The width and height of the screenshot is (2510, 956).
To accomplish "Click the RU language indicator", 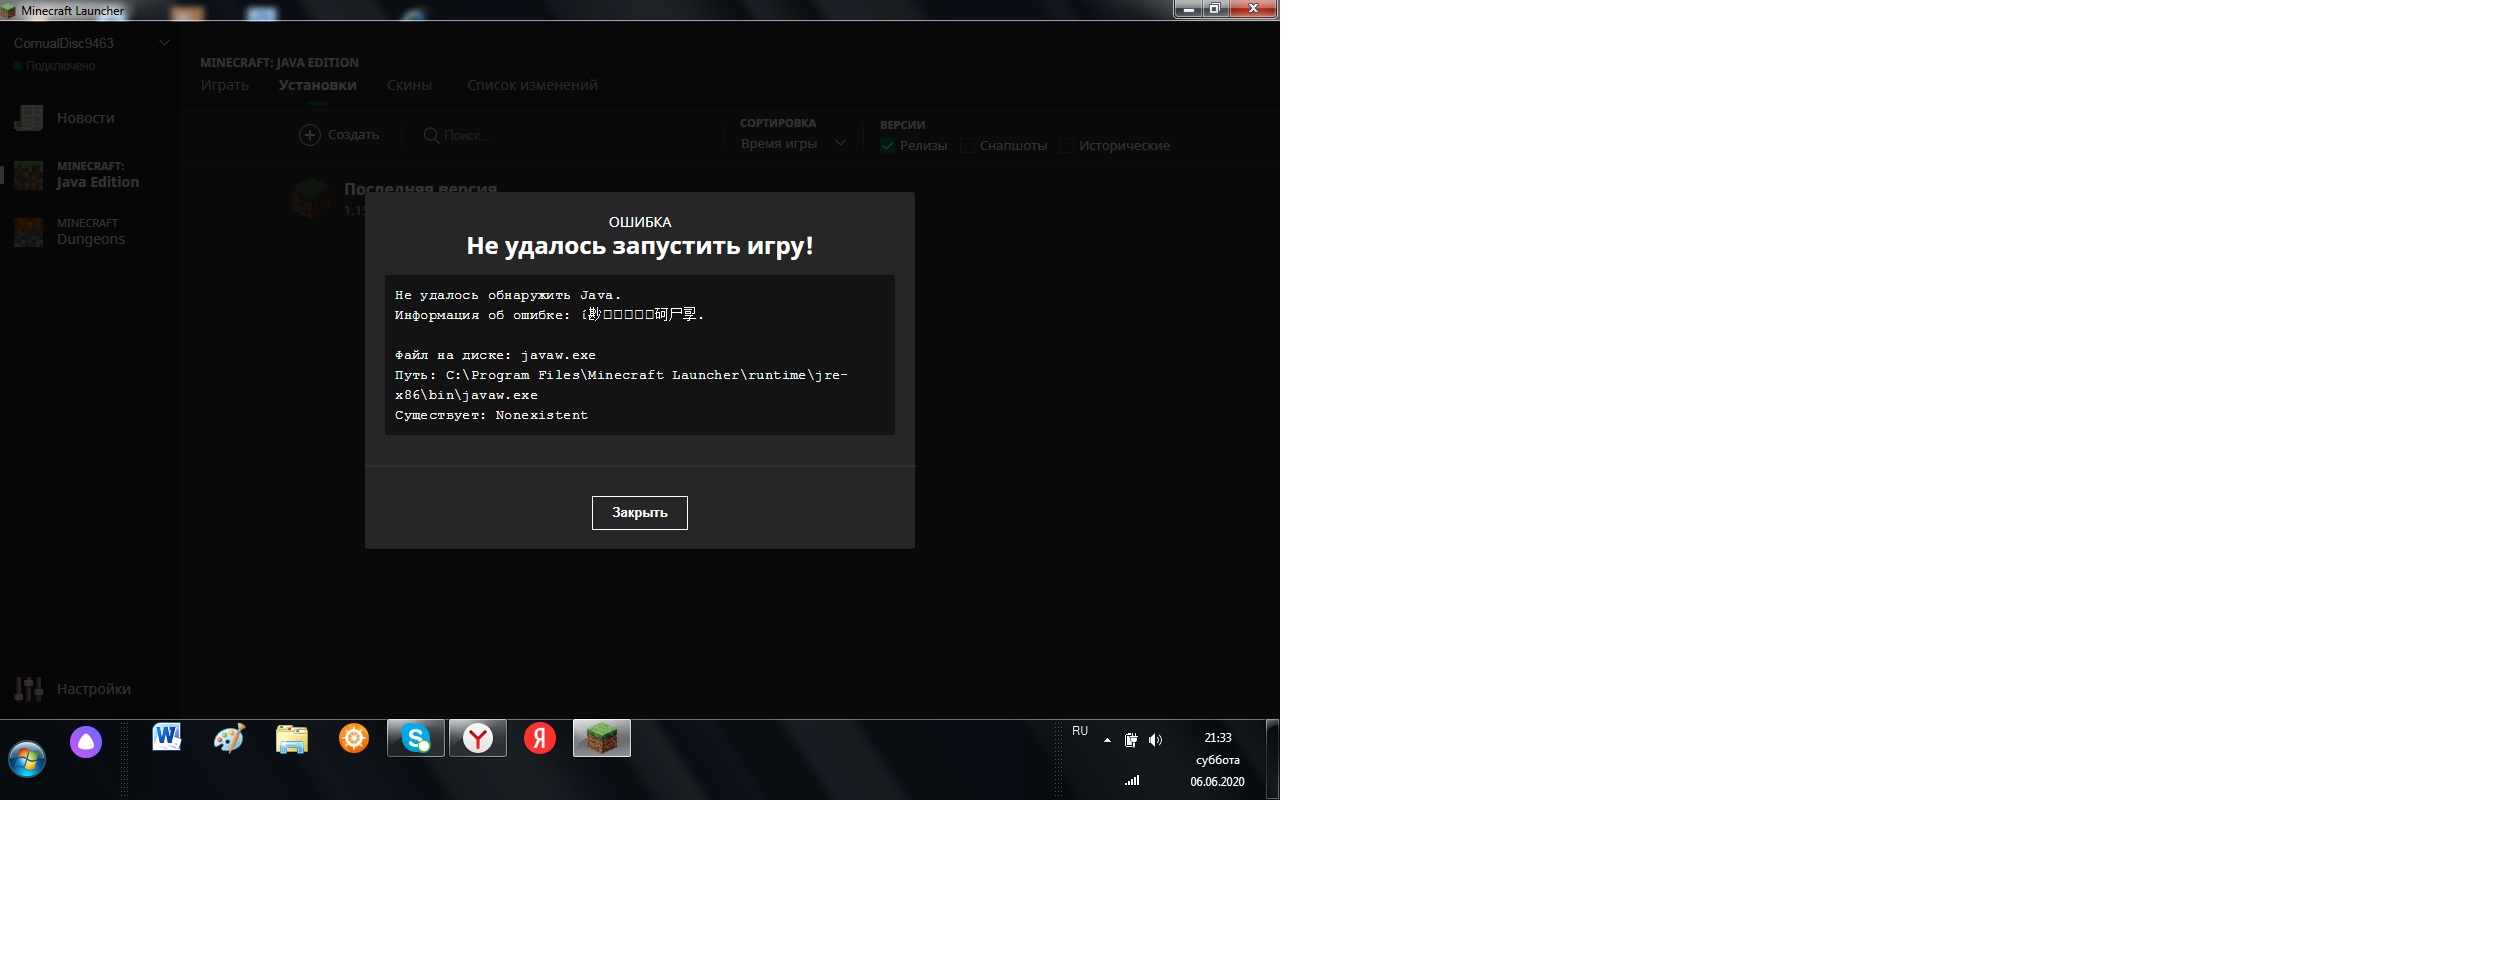I will coord(1080,731).
